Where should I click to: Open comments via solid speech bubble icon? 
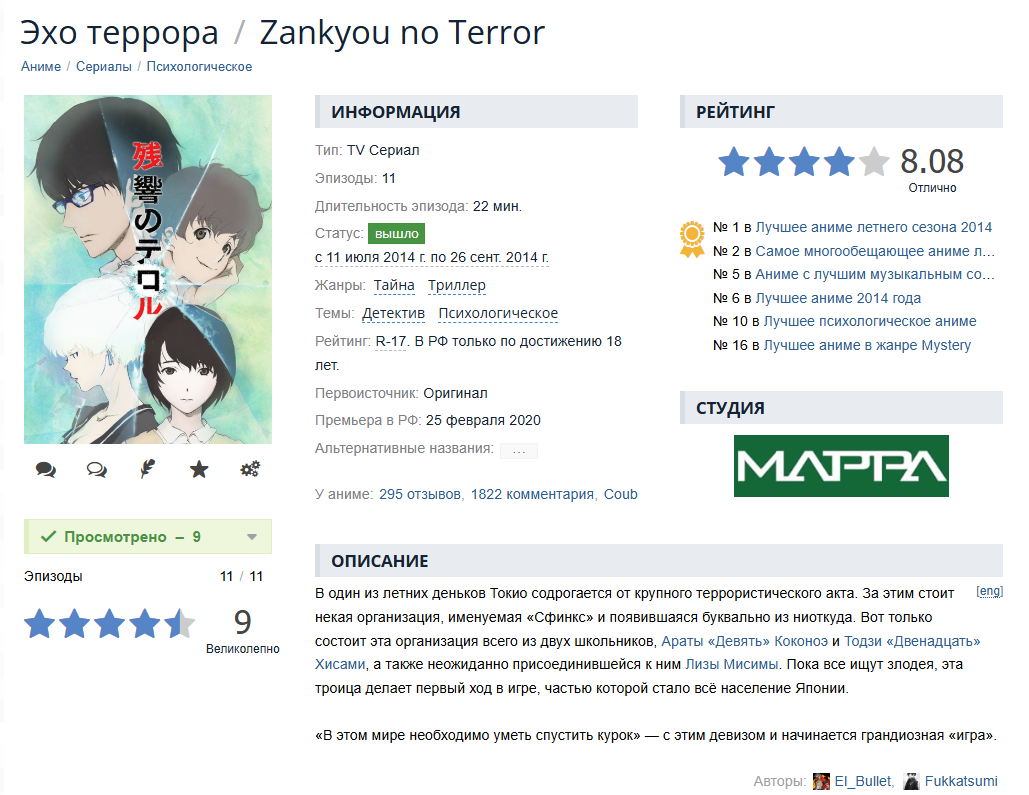coord(46,469)
